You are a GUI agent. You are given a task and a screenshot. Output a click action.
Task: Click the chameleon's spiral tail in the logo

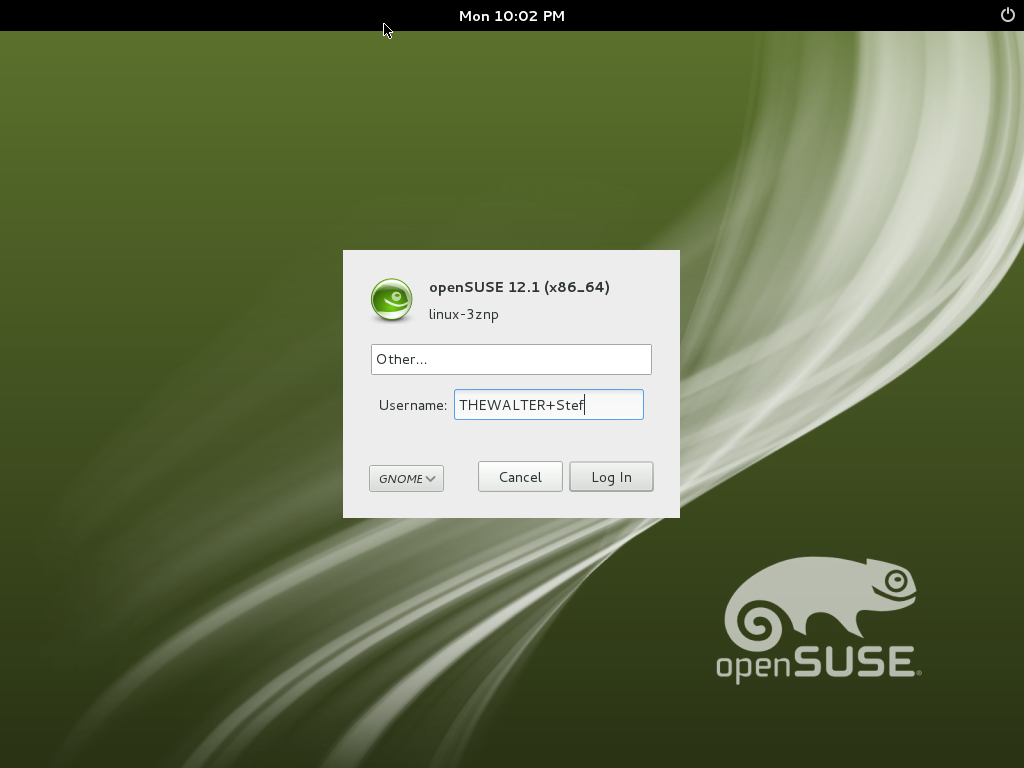point(758,622)
